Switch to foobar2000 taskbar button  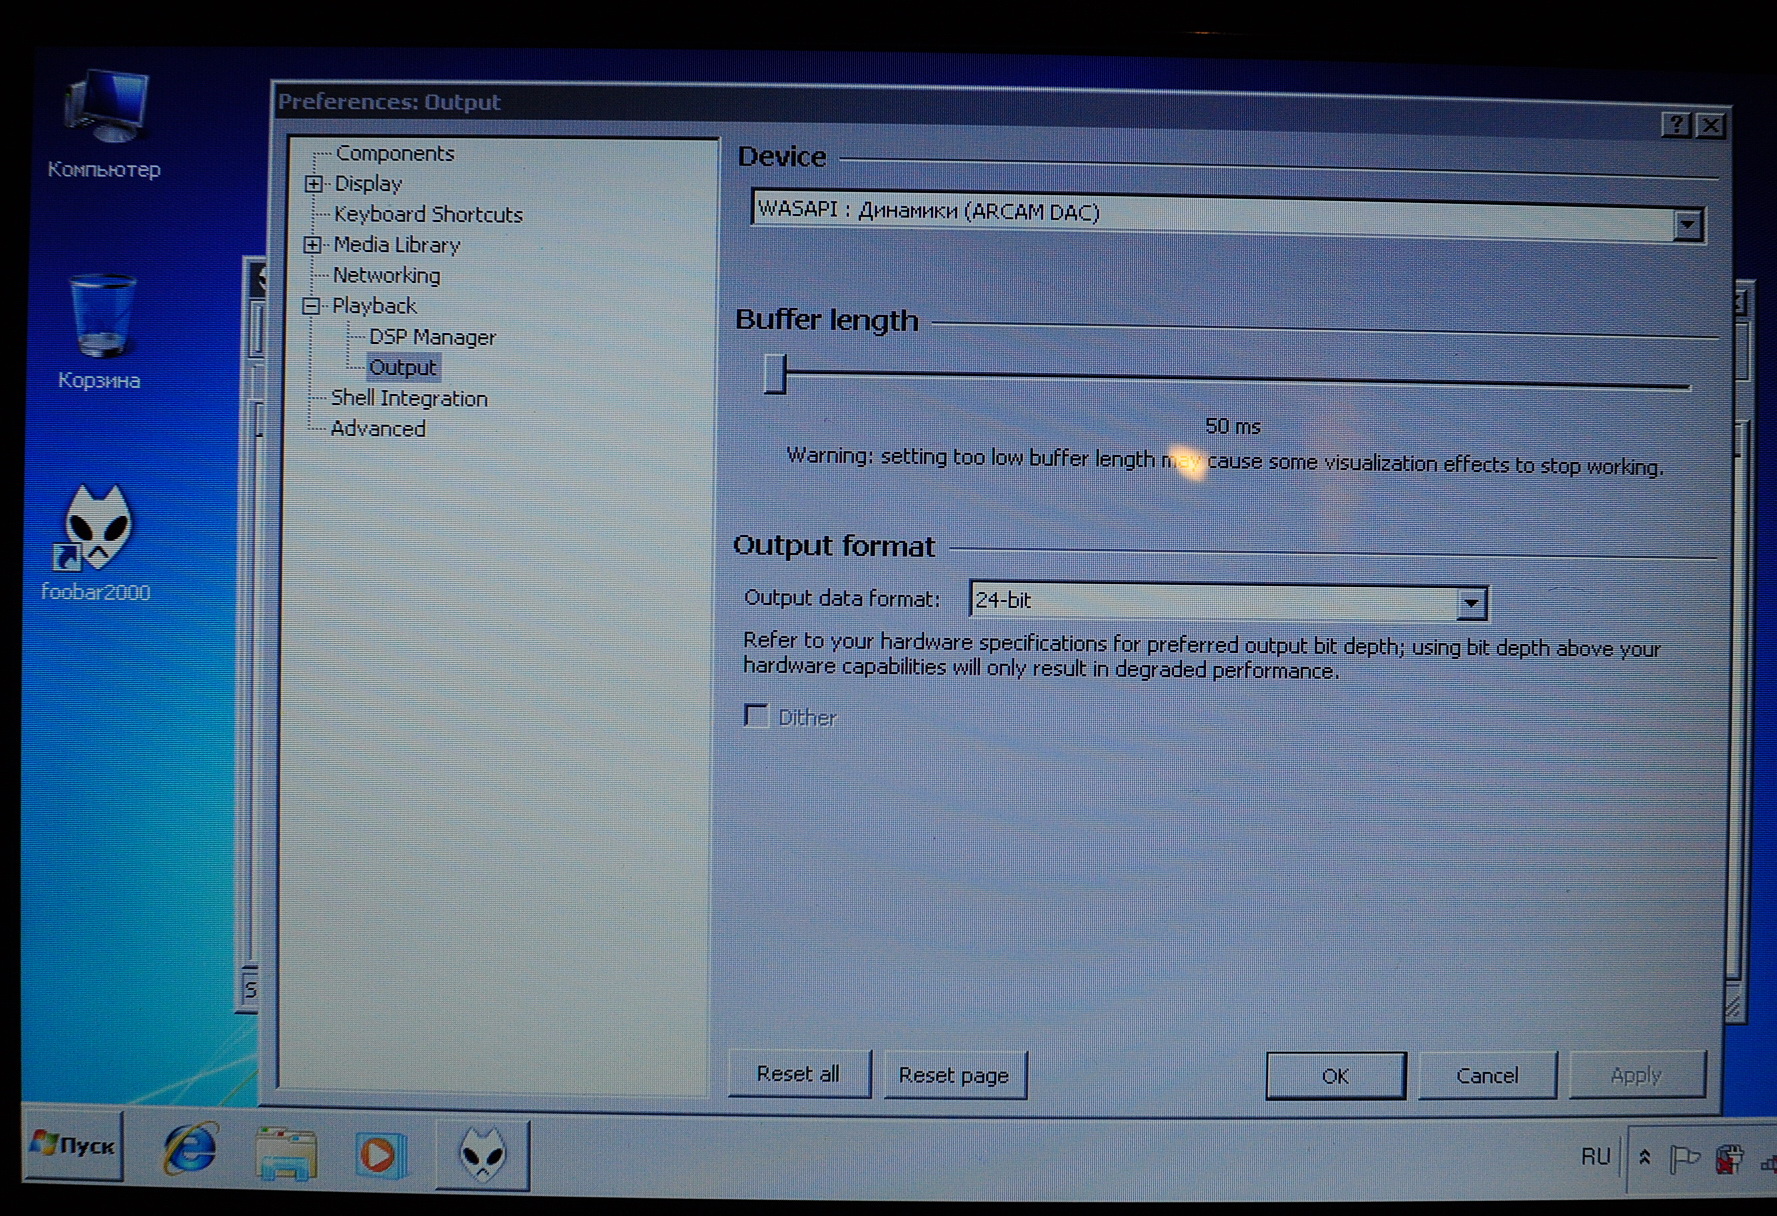tap(483, 1156)
